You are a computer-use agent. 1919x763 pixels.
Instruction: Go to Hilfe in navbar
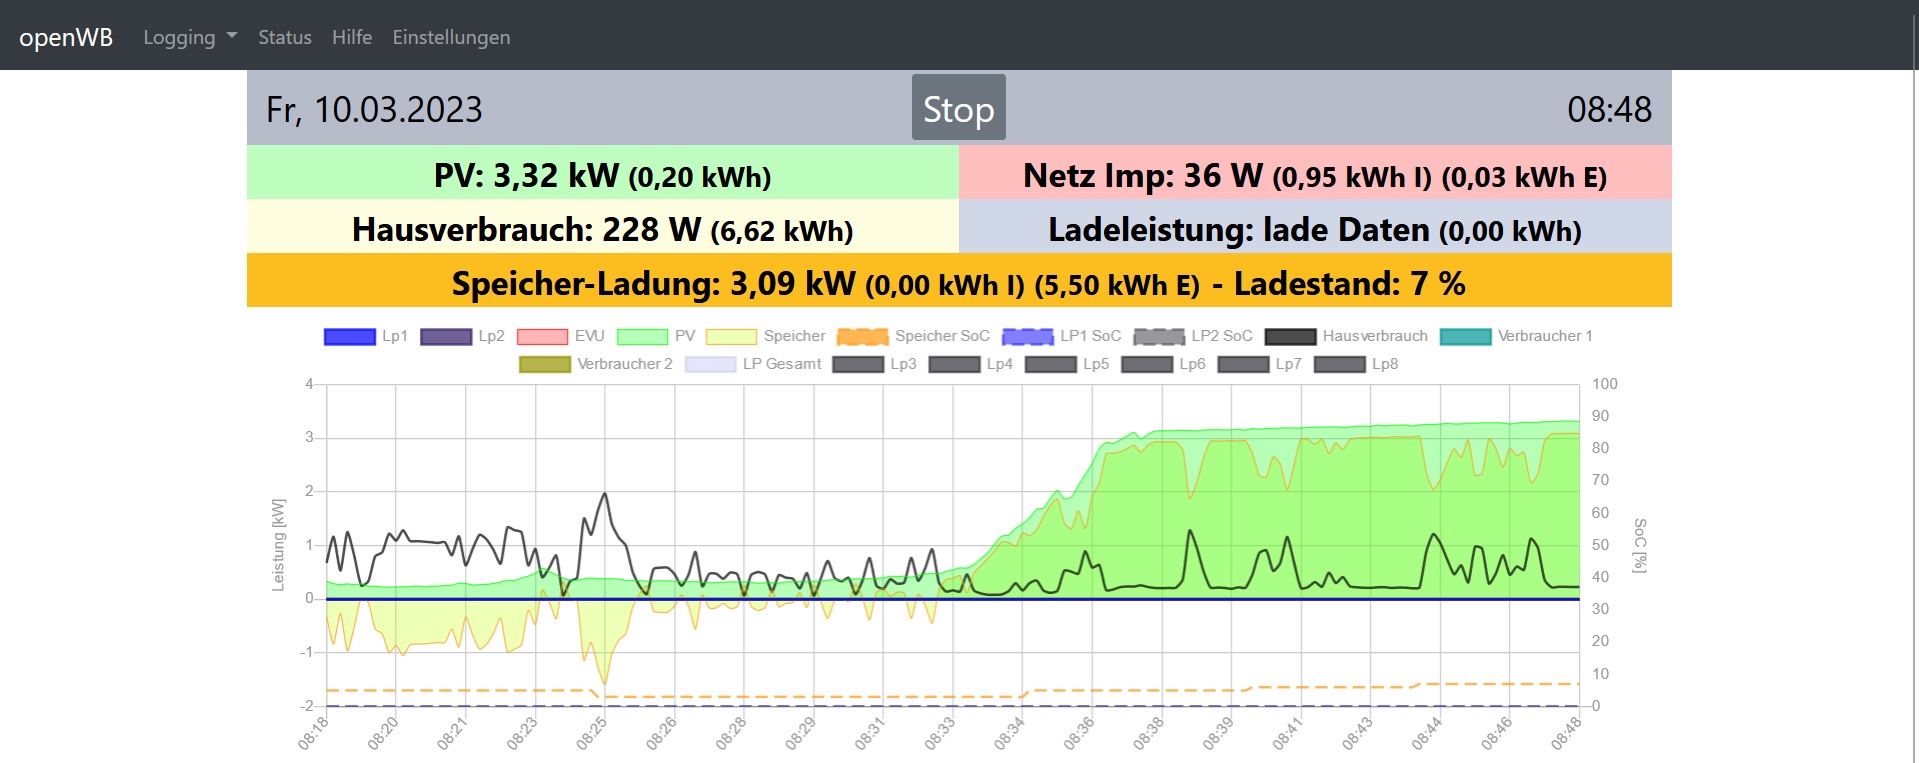pos(352,37)
